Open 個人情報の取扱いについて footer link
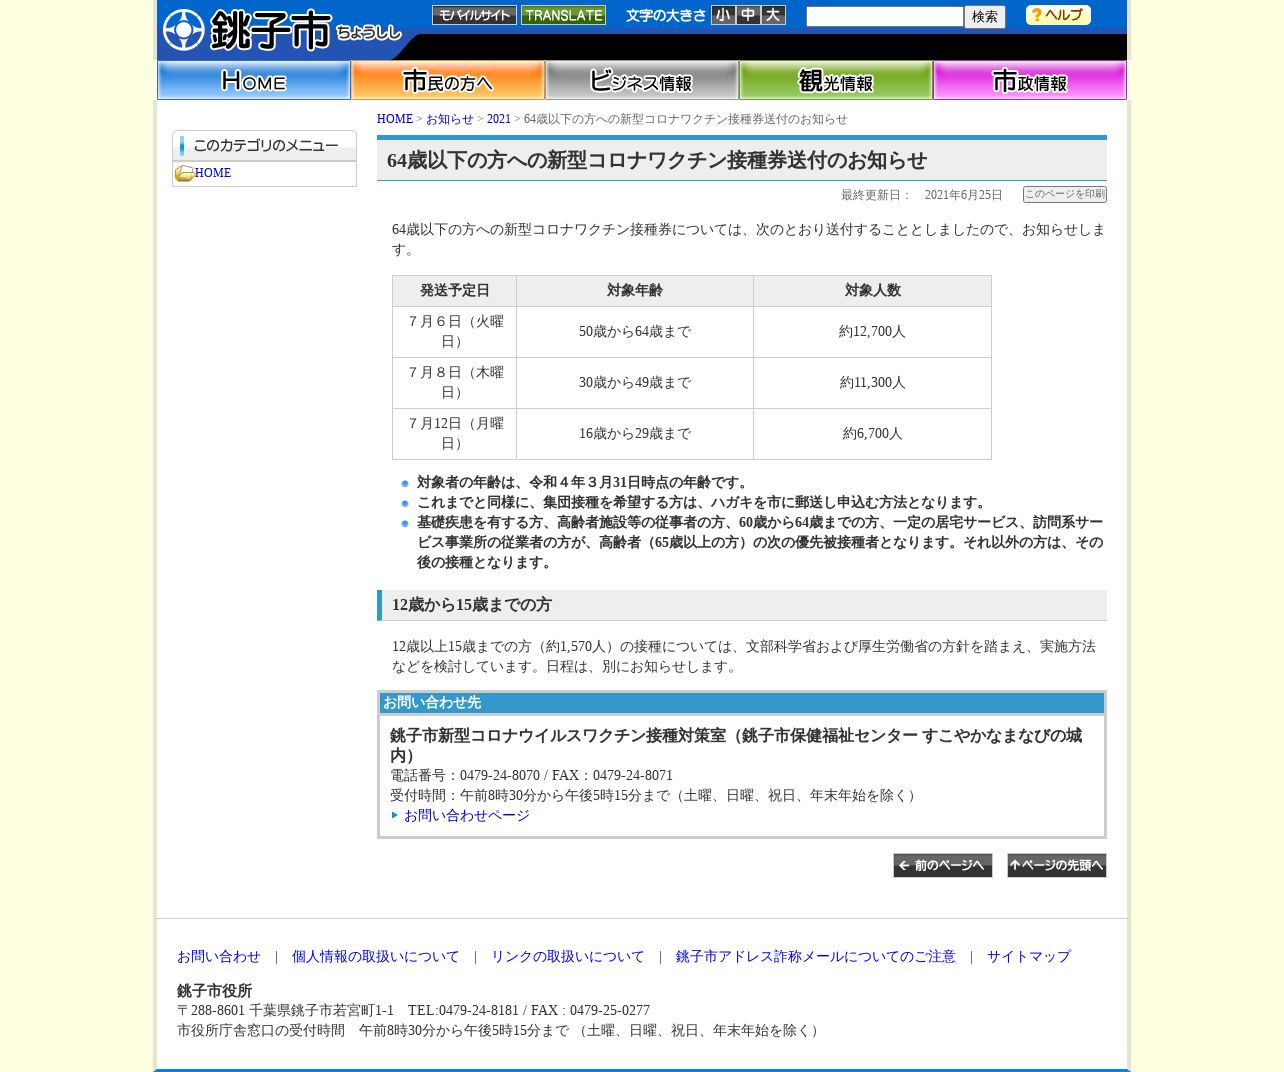The height and width of the screenshot is (1072, 1284). point(376,957)
